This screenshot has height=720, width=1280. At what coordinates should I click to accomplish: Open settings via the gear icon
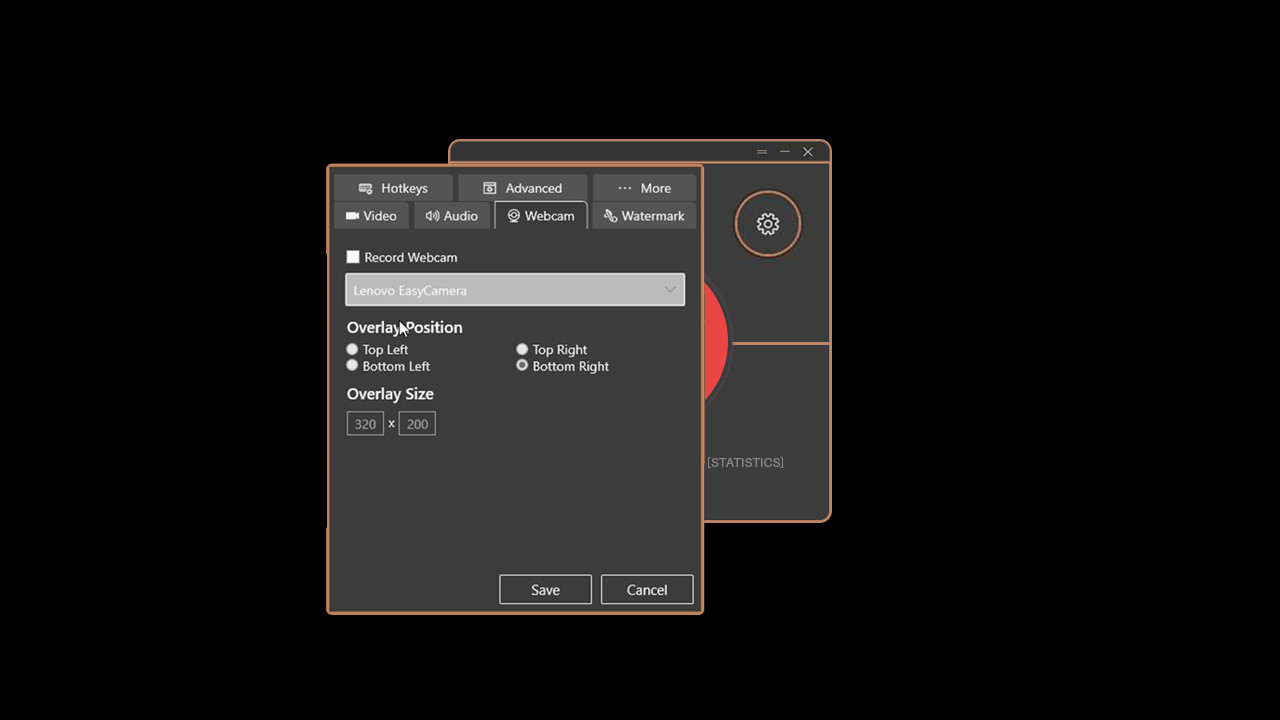click(x=768, y=224)
